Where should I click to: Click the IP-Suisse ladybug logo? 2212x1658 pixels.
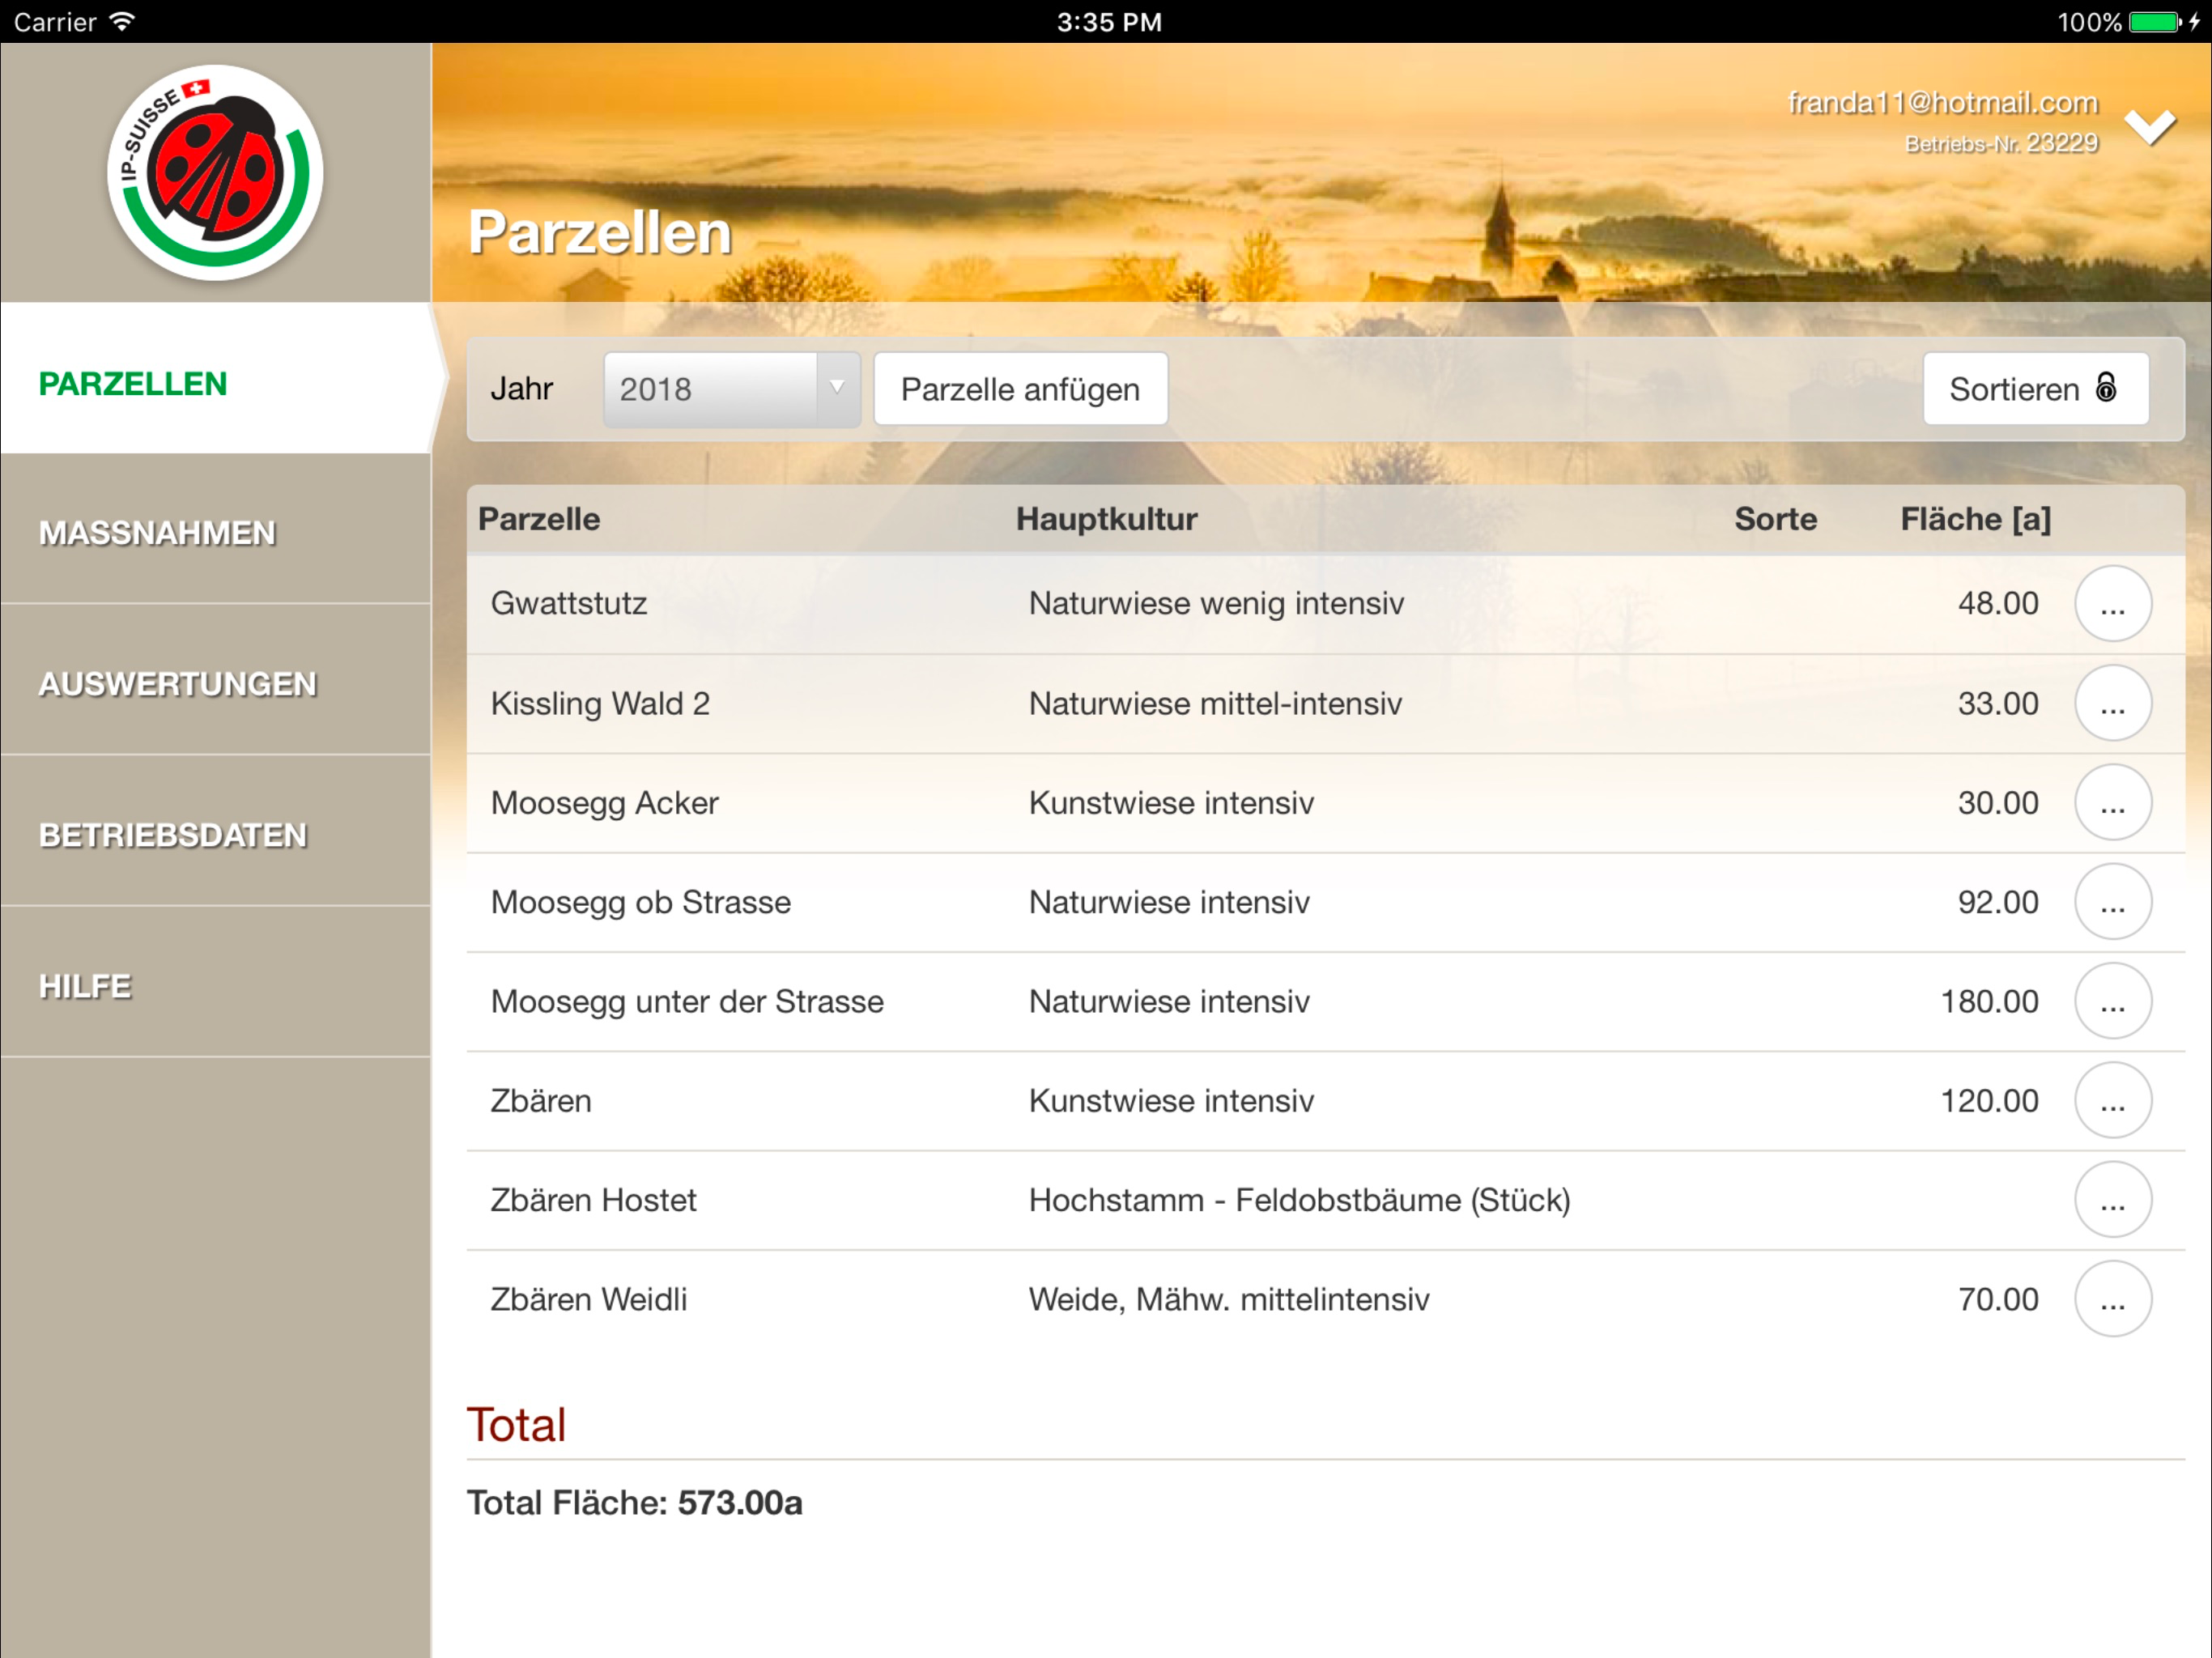[215, 172]
